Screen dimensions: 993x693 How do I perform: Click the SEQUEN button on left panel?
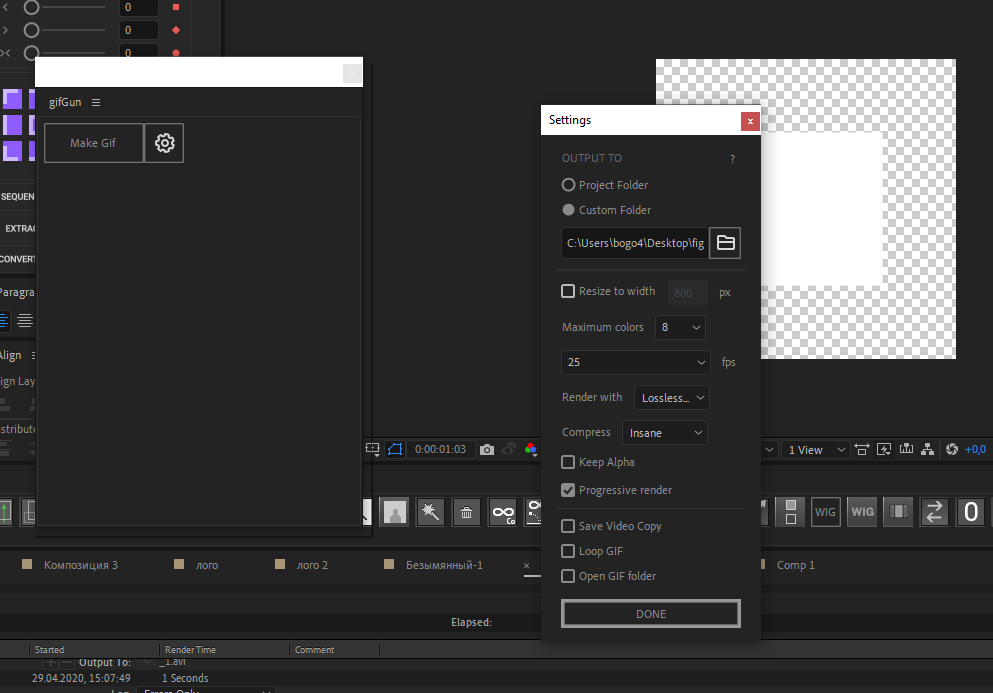click(x=18, y=196)
